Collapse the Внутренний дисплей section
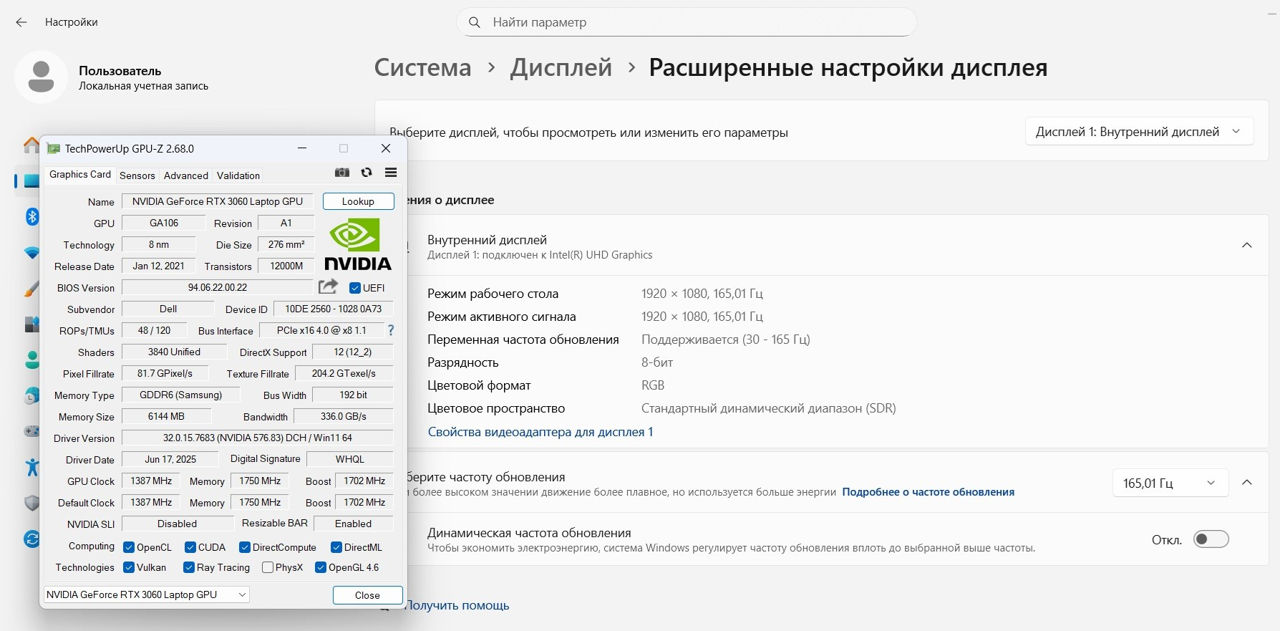The height and width of the screenshot is (631, 1280). (1247, 245)
